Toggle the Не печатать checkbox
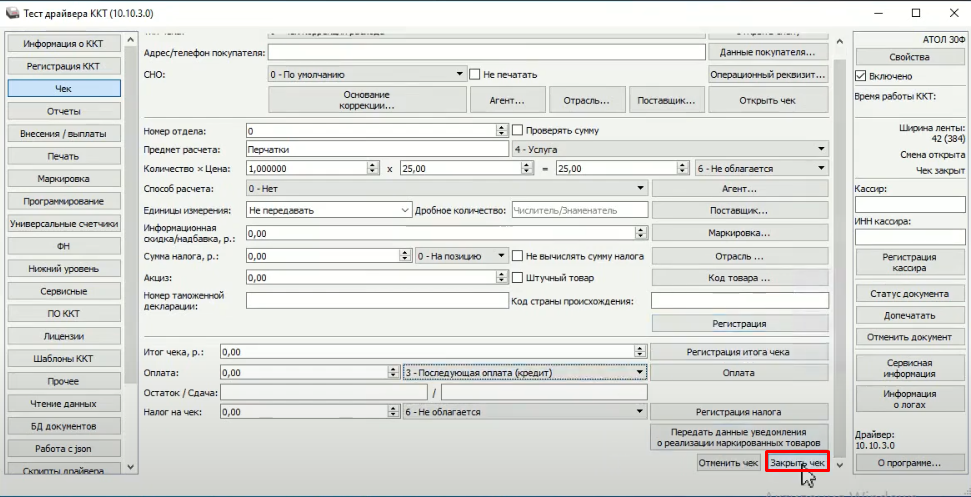The image size is (971, 497). click(475, 74)
